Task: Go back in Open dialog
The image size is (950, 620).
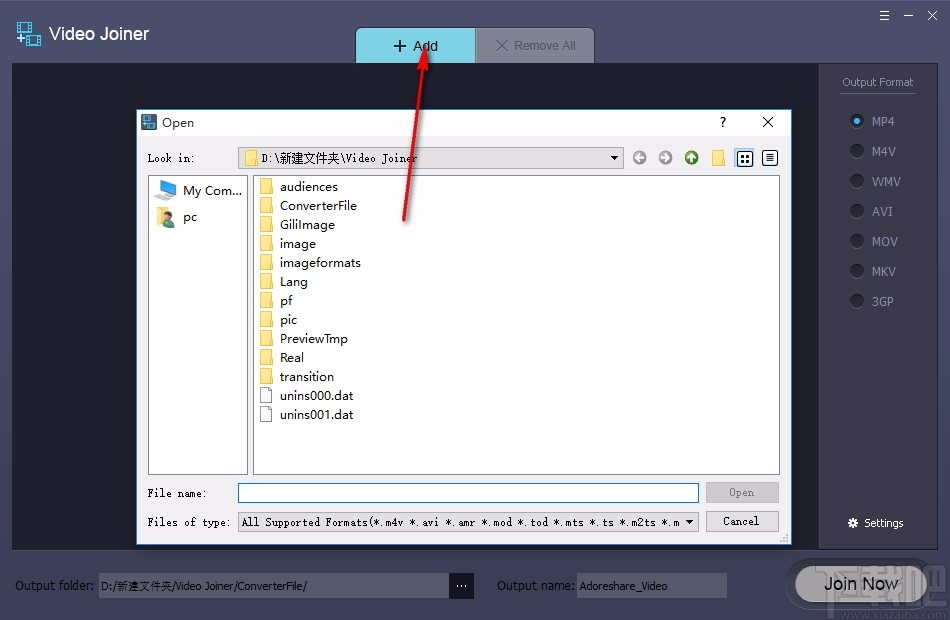Action: click(x=639, y=158)
